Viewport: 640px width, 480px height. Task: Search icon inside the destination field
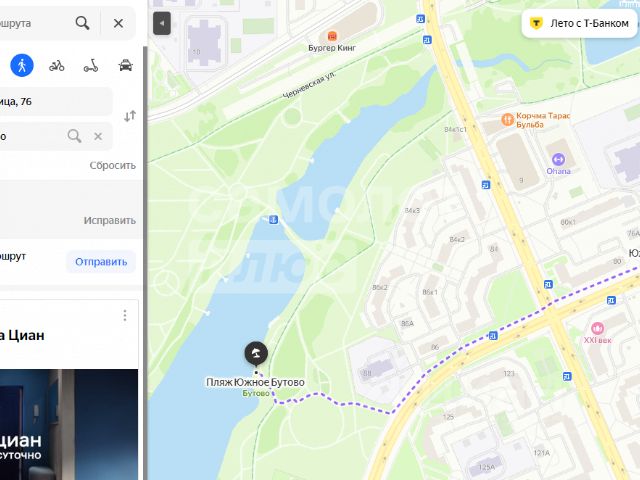tap(74, 136)
